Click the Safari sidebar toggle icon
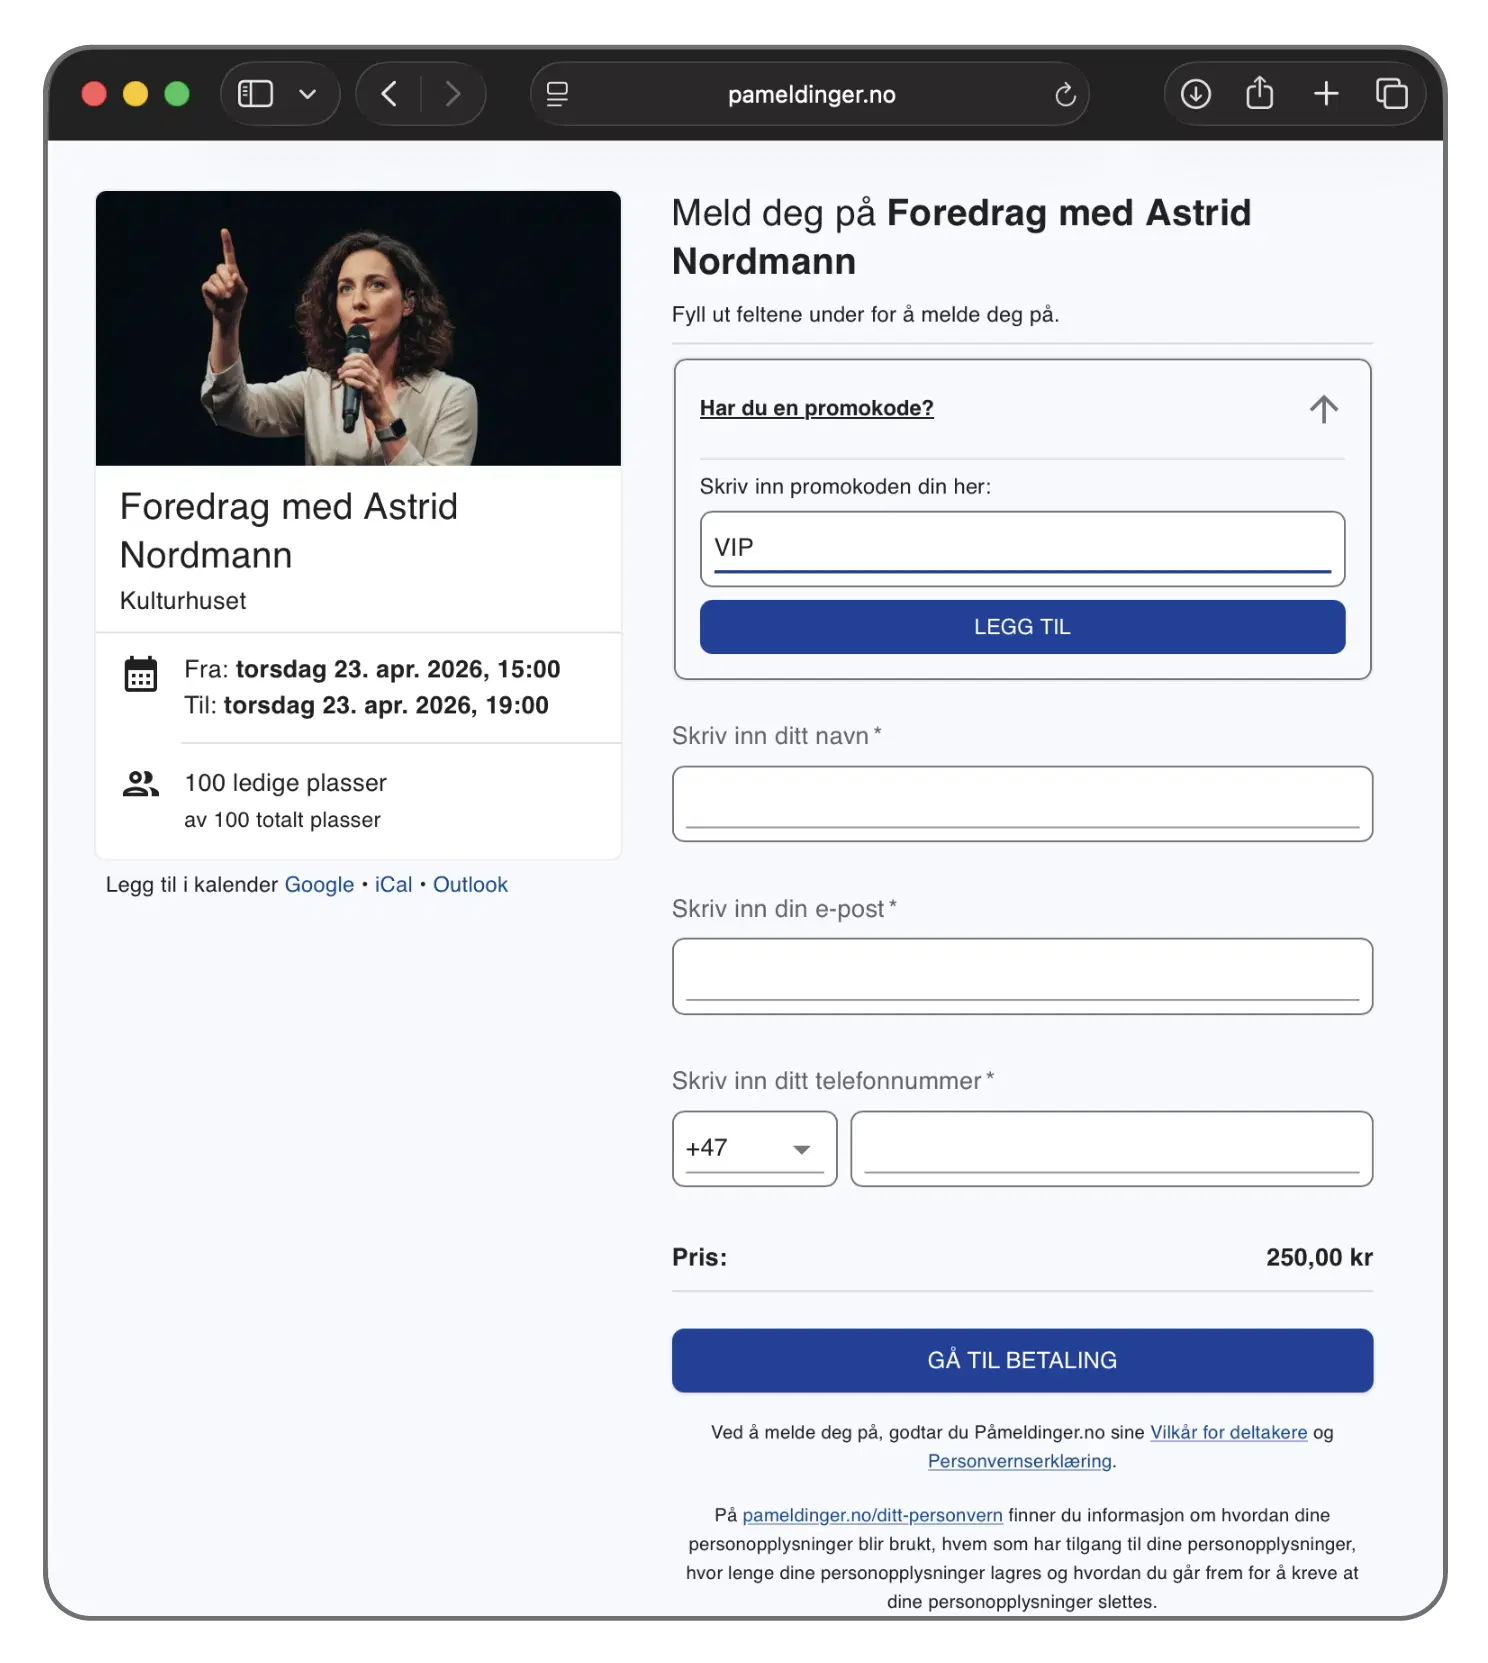The width and height of the screenshot is (1488, 1663). 255,94
